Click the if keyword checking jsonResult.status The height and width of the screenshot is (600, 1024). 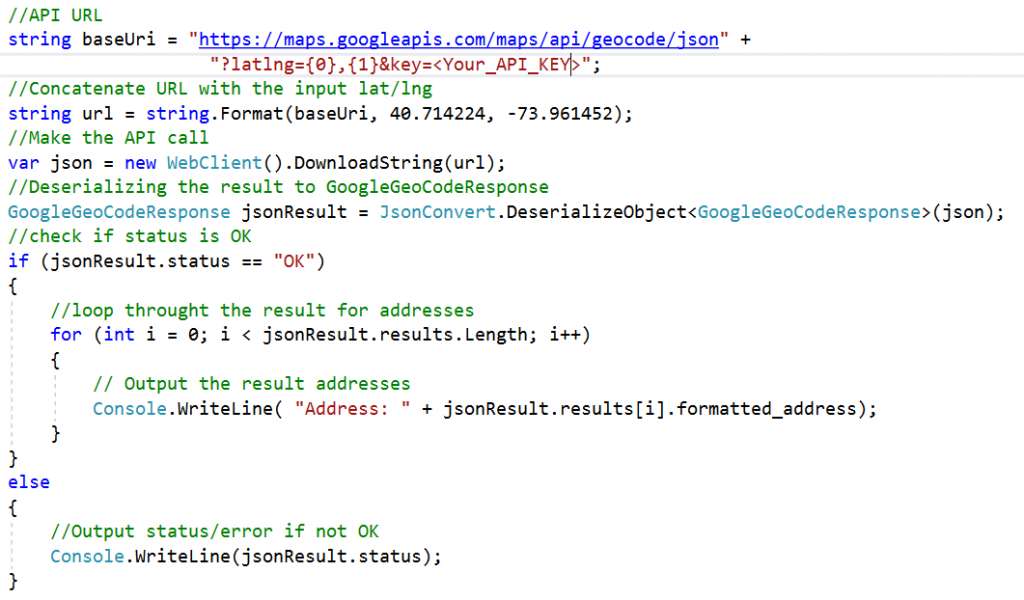[x=18, y=260]
